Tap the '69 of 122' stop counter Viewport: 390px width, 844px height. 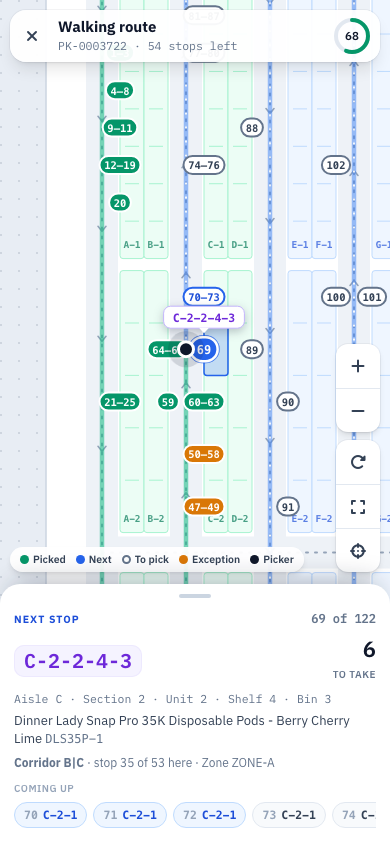tap(343, 618)
